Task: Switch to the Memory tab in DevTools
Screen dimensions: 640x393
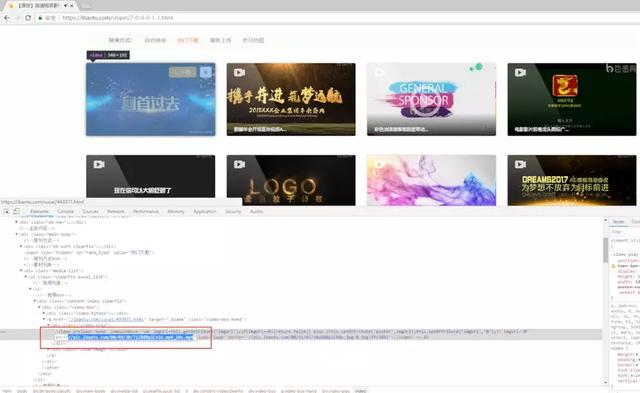Action: click(176, 211)
